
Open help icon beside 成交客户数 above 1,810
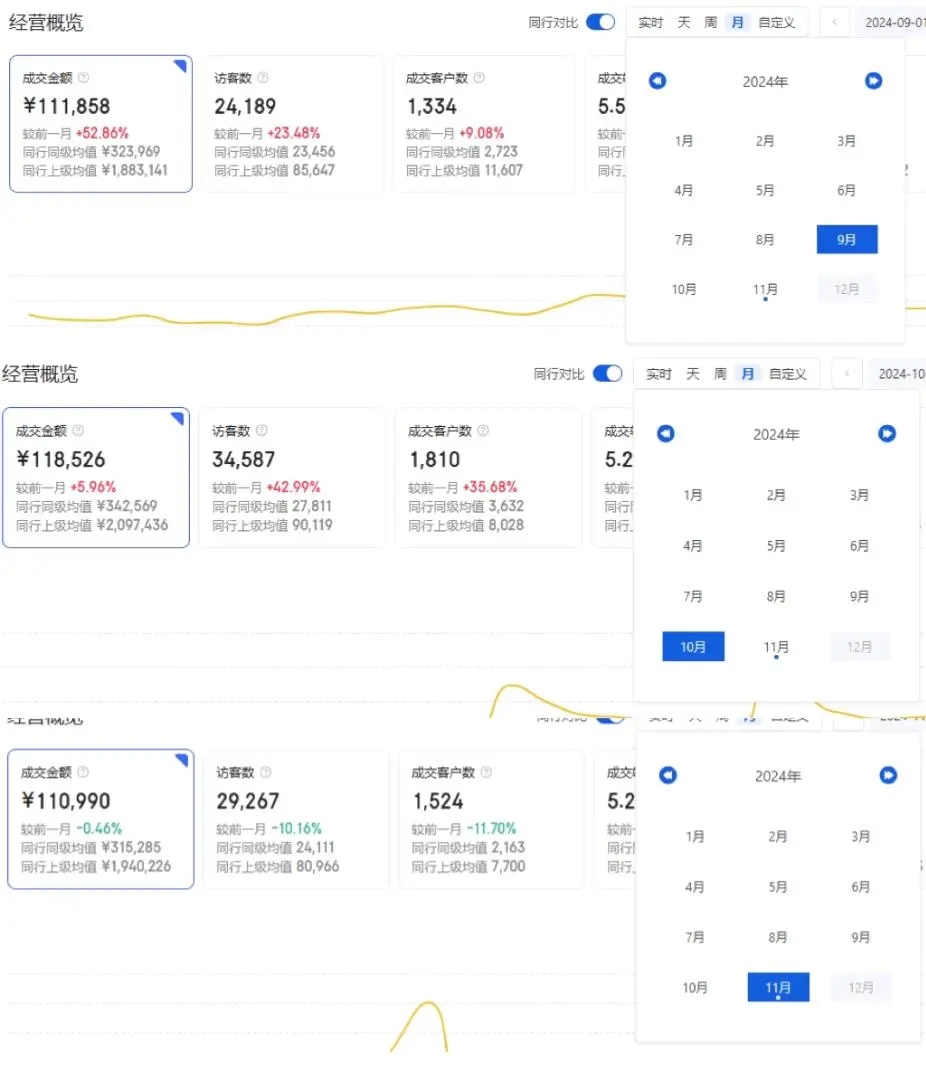483,430
